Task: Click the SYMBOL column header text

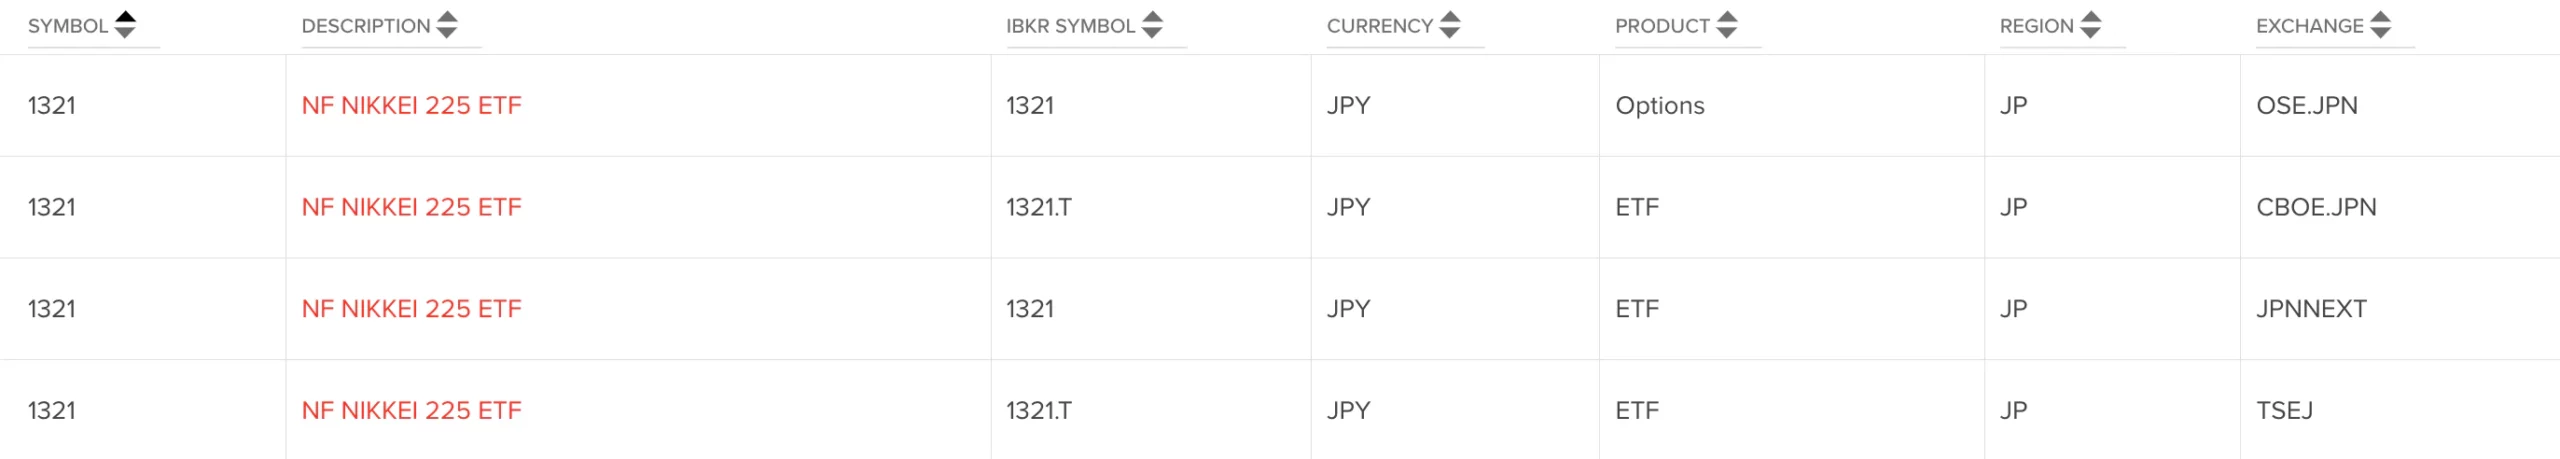Action: [68, 26]
